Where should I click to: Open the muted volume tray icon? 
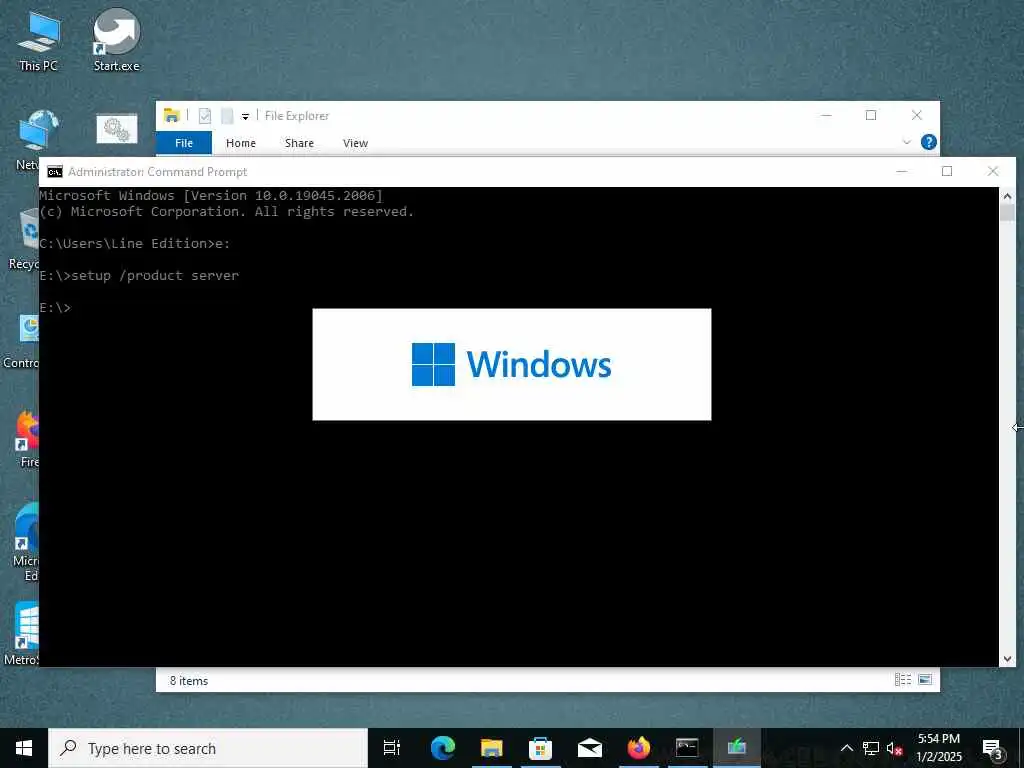coord(895,748)
